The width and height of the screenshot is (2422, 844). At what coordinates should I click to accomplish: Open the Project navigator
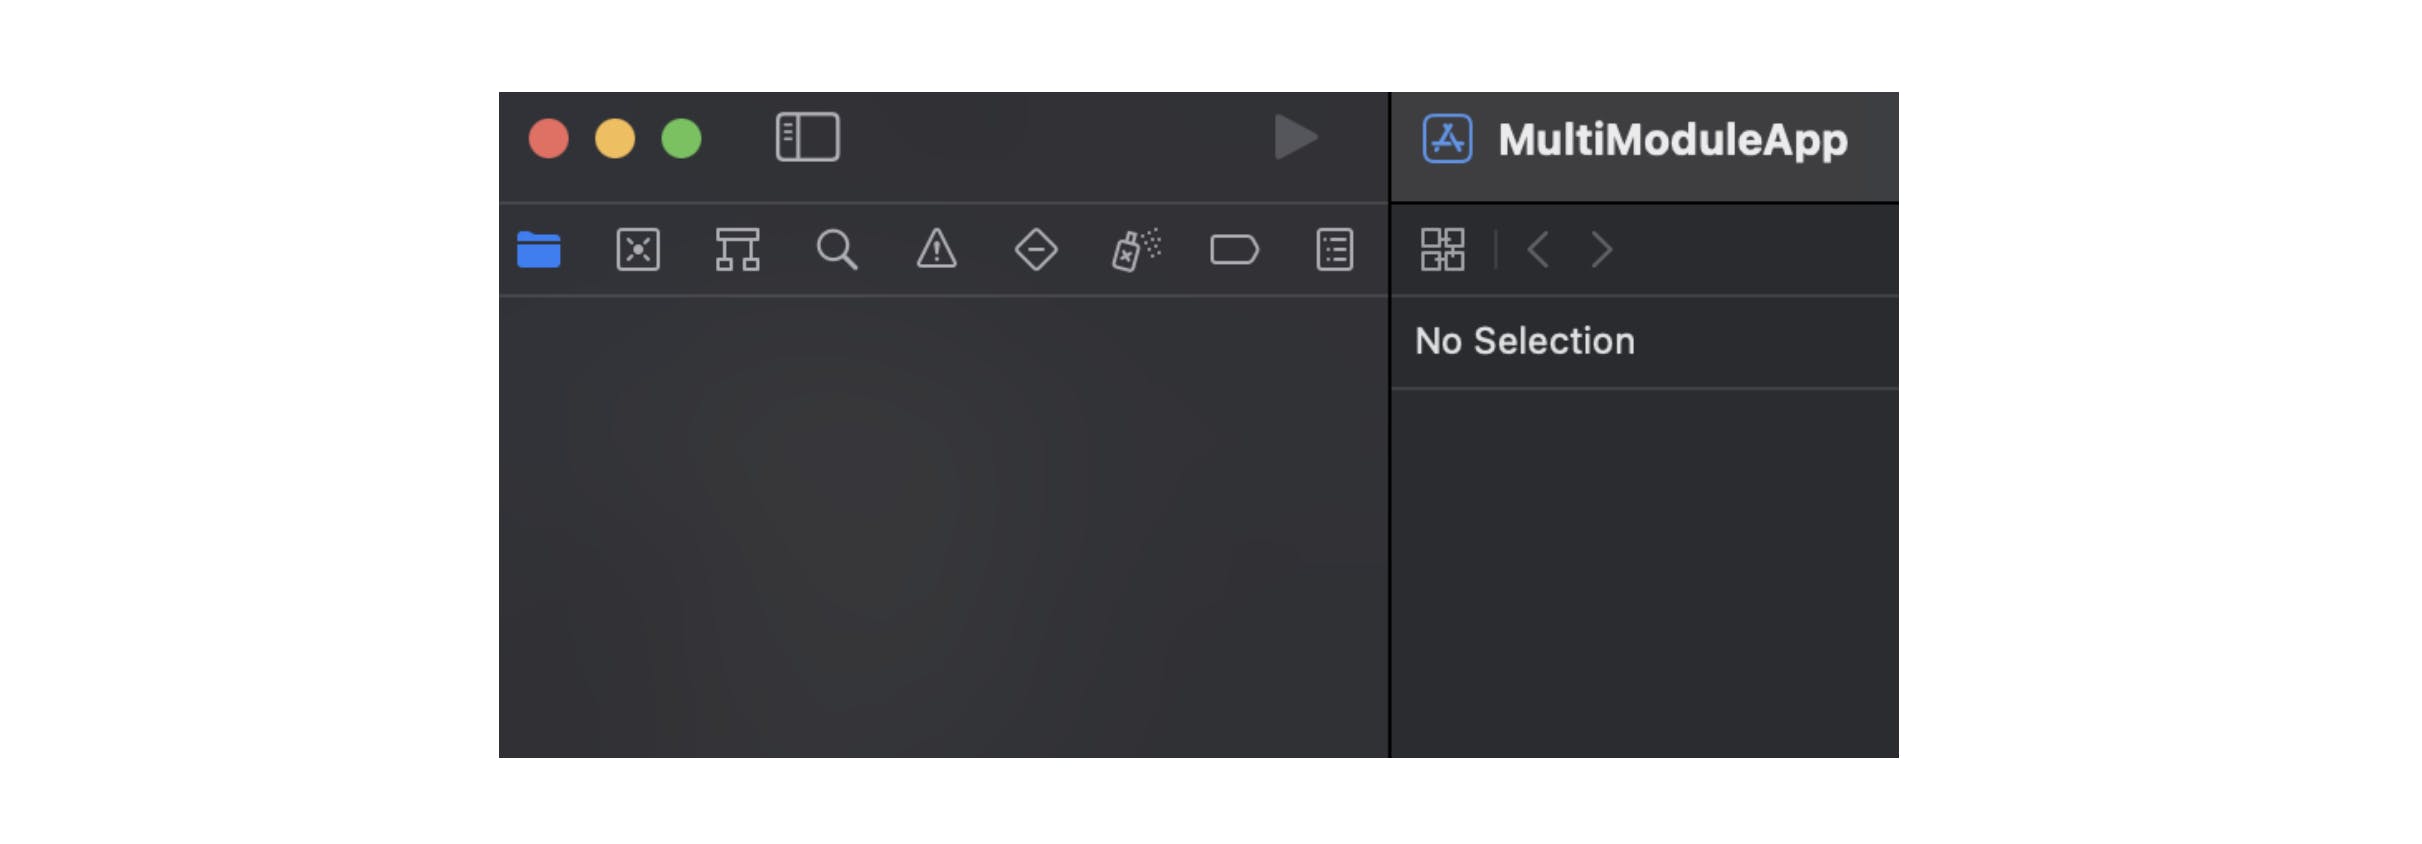[x=538, y=250]
